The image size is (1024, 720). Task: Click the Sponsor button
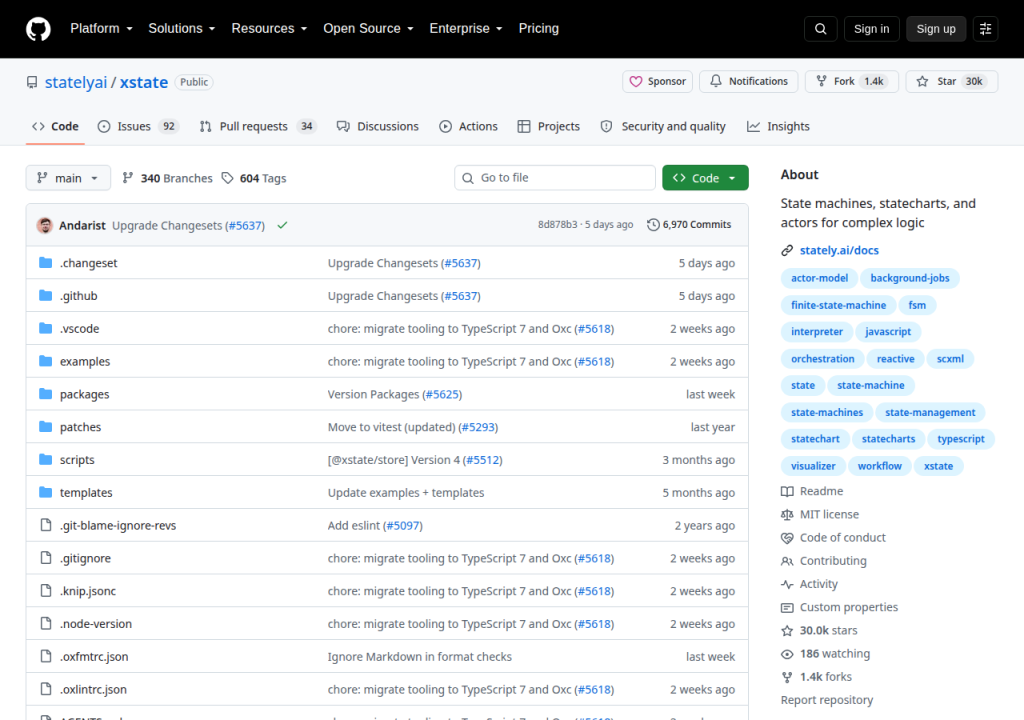(657, 82)
